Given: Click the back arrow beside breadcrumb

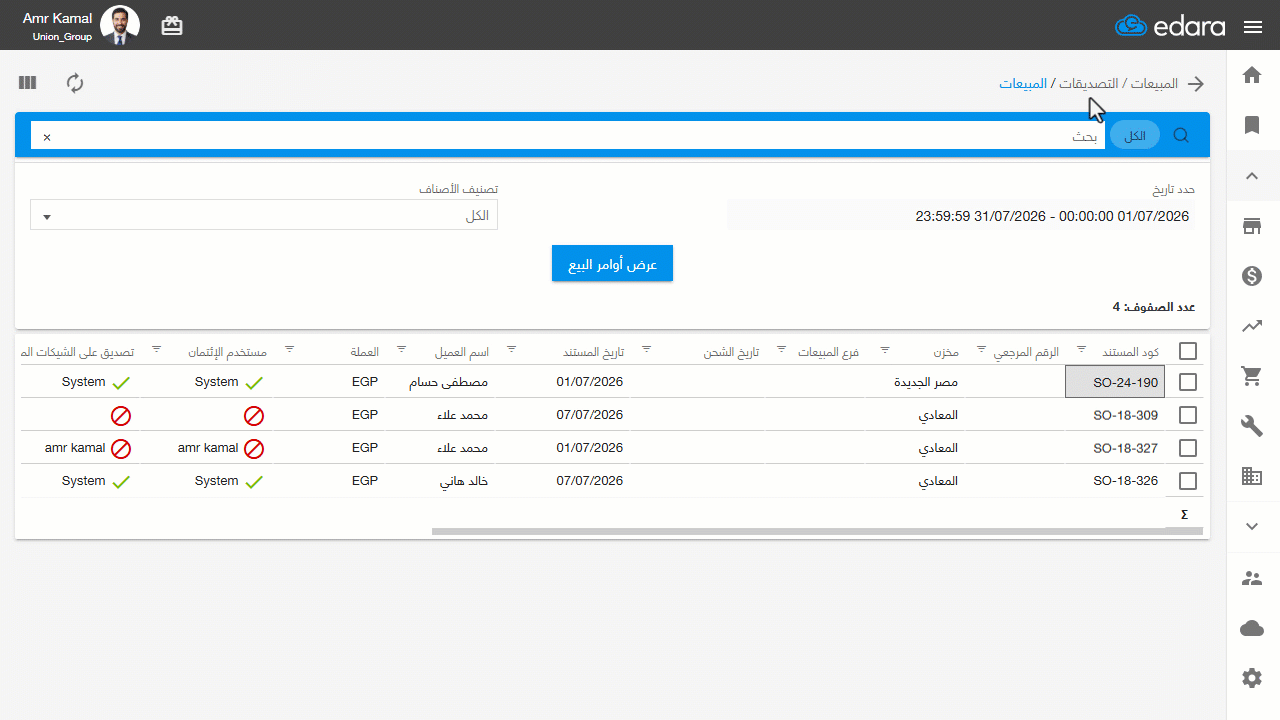Looking at the screenshot, I should (x=1195, y=84).
